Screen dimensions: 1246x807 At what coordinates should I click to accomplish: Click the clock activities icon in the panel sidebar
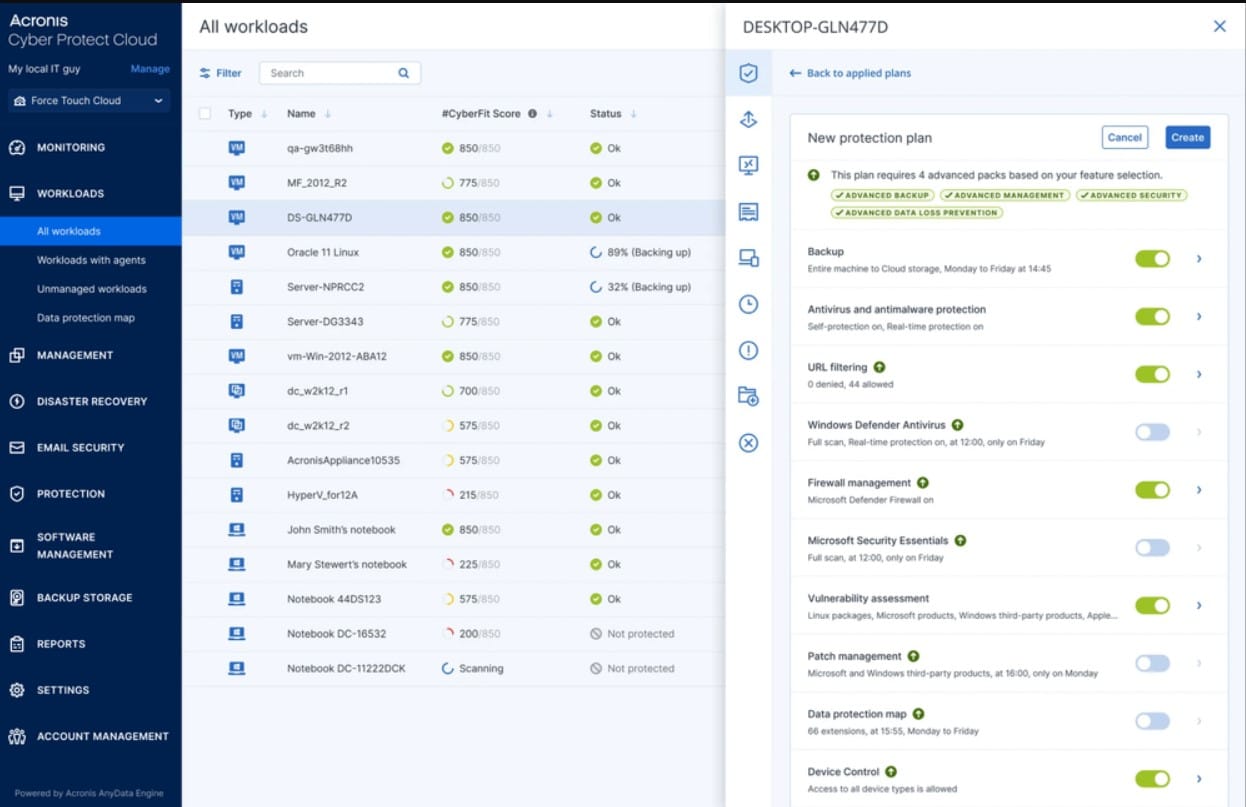(x=748, y=304)
